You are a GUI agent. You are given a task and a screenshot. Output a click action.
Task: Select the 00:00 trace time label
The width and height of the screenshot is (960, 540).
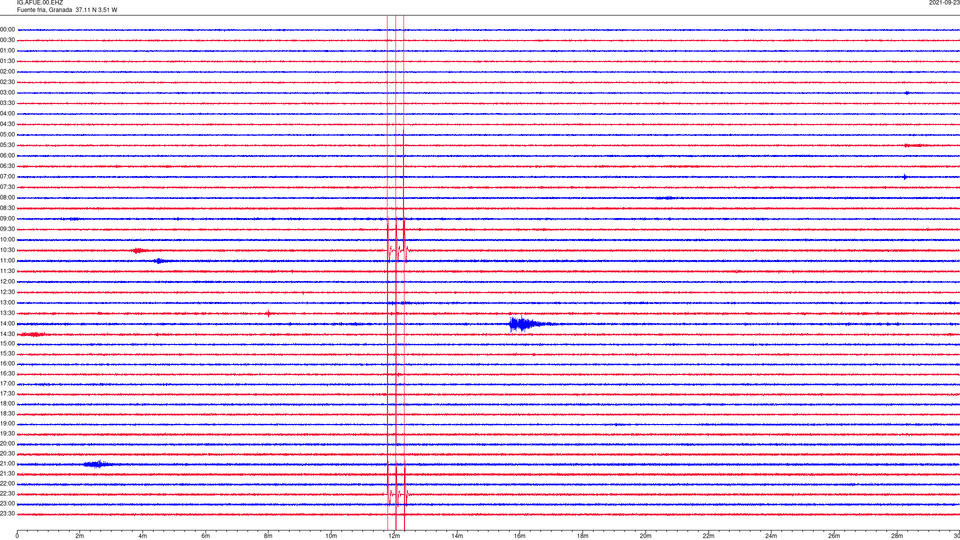pos(7,29)
